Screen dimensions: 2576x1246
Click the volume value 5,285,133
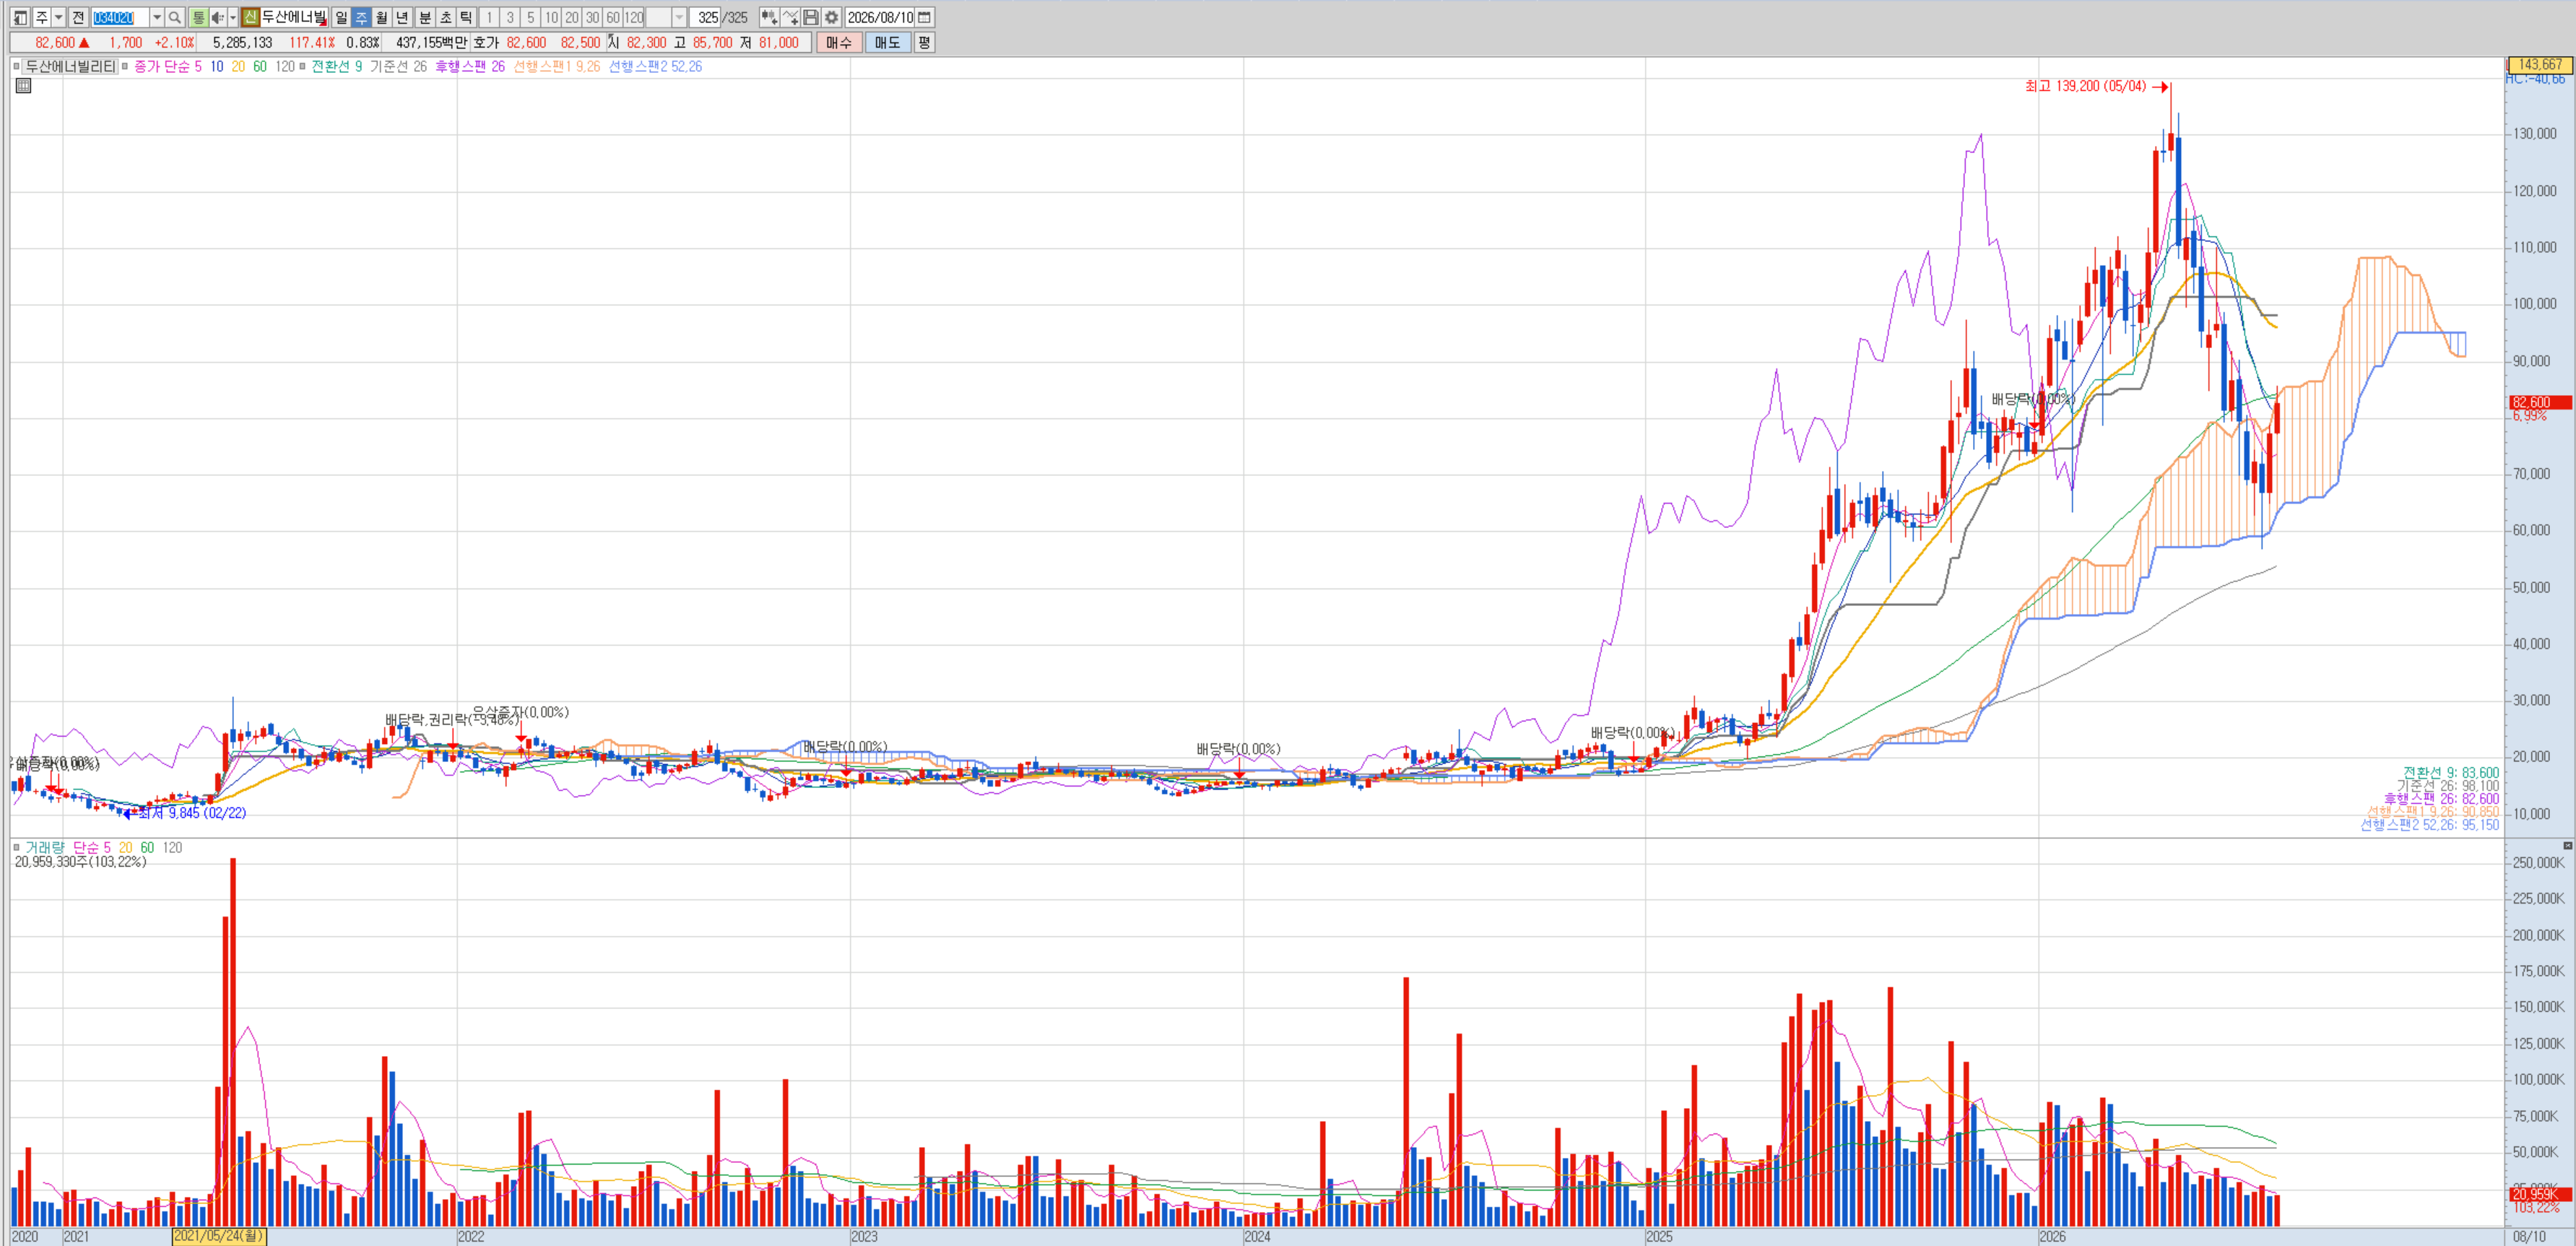(x=242, y=42)
